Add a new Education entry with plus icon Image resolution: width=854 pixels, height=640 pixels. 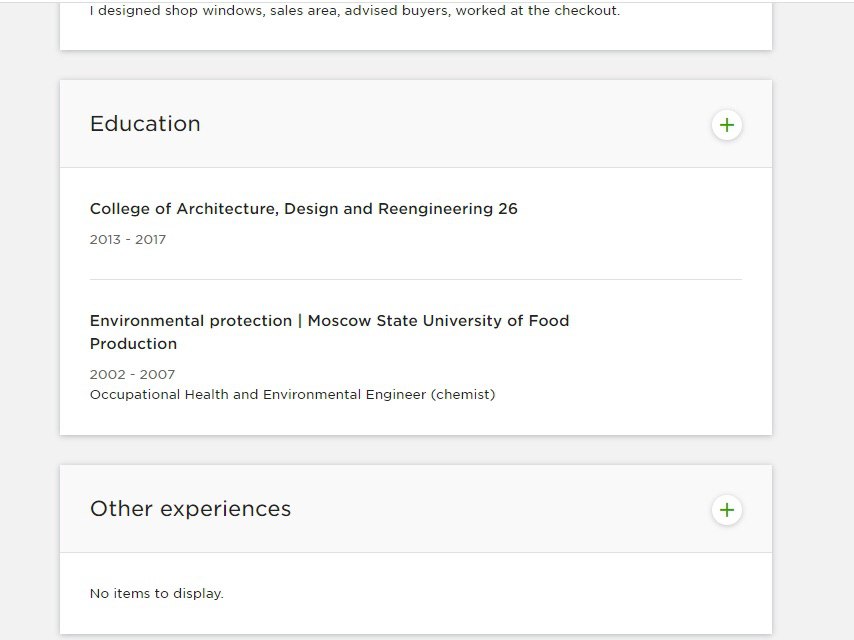(727, 125)
